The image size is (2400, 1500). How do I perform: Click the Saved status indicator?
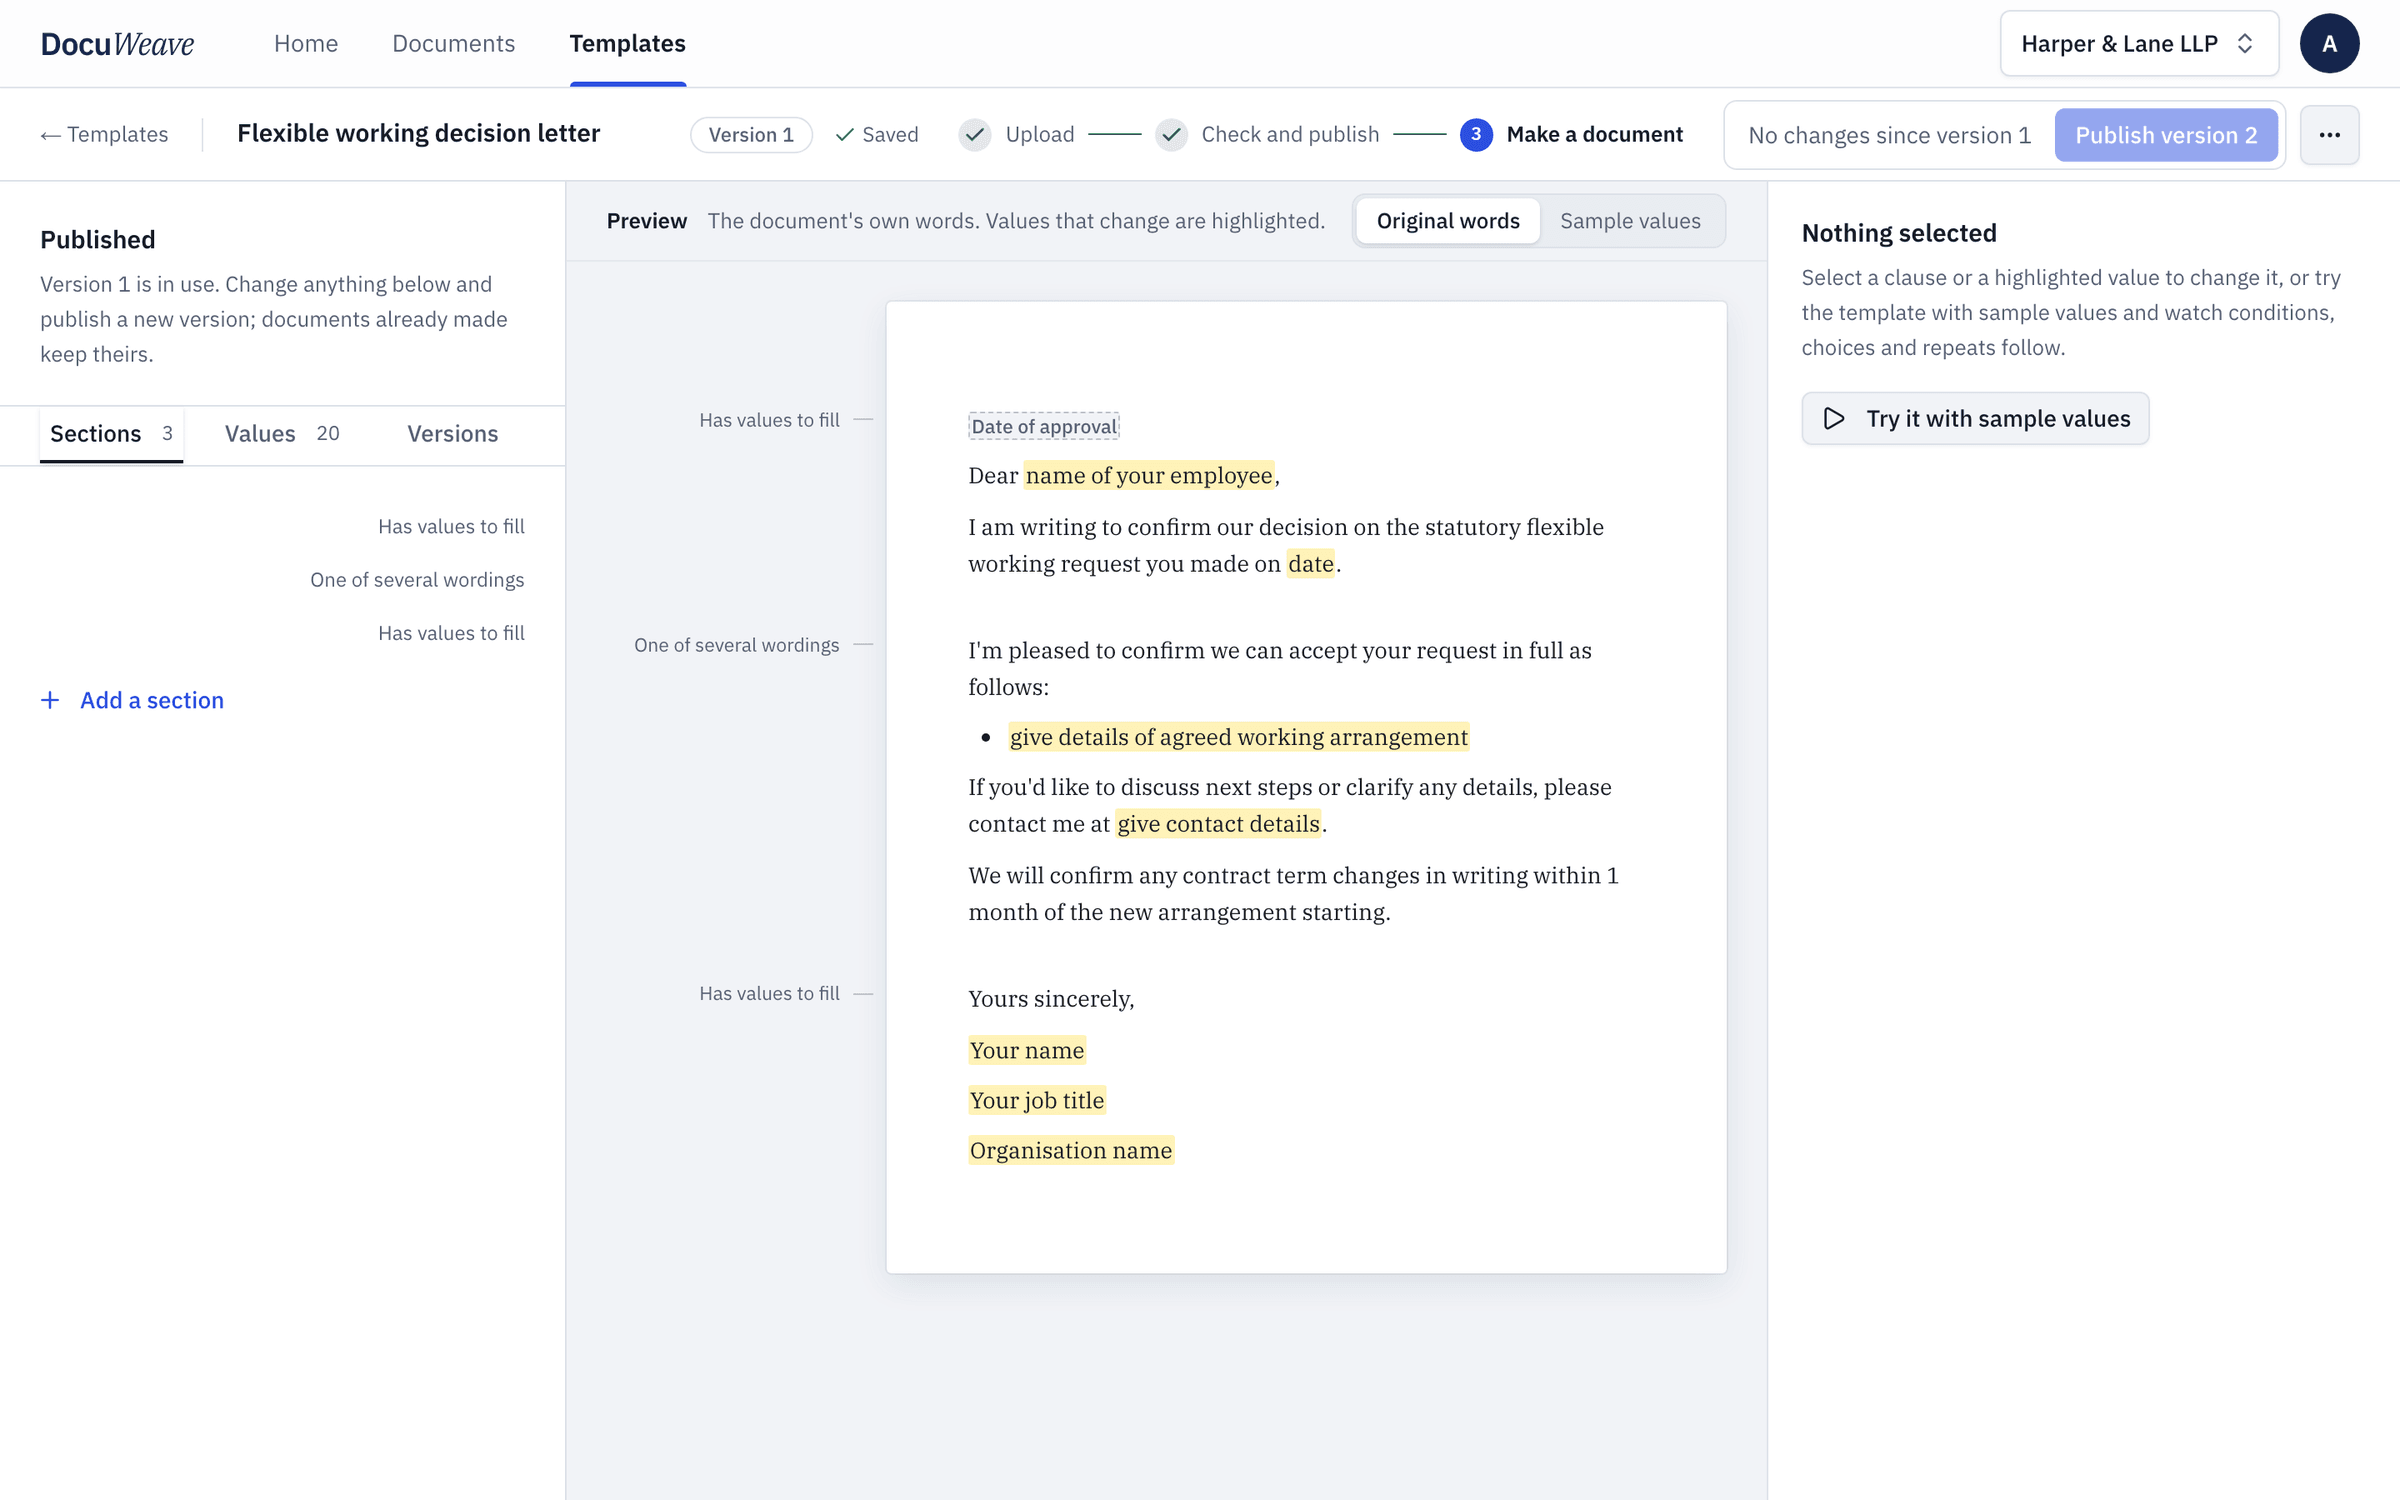coord(876,135)
